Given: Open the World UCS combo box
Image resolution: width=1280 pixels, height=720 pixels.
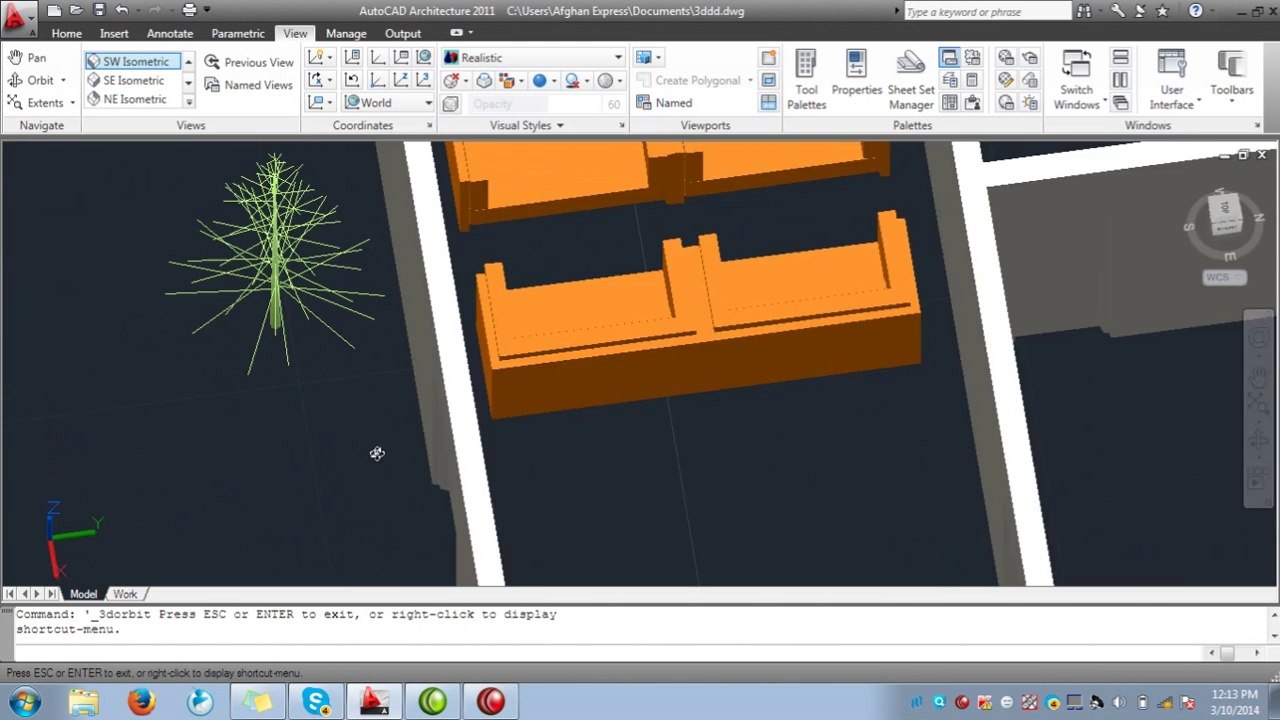Looking at the screenshot, I should 389,103.
